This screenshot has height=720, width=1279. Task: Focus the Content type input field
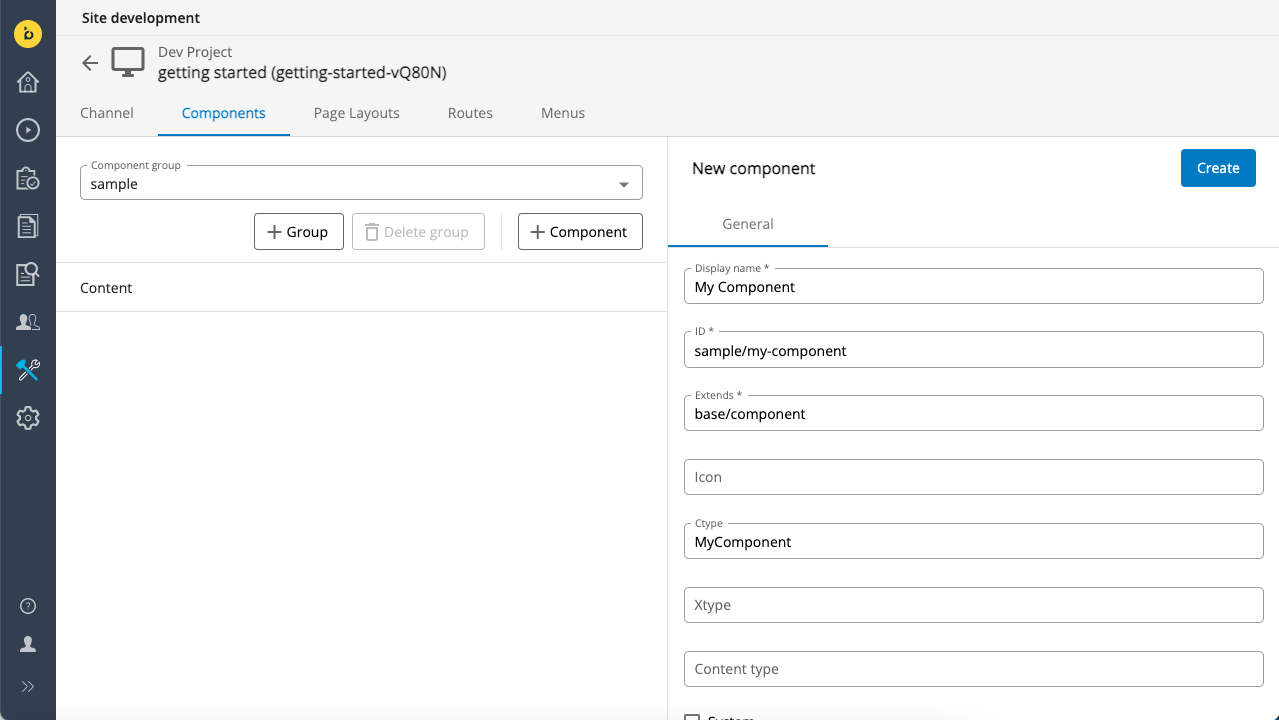pyautogui.click(x=974, y=669)
